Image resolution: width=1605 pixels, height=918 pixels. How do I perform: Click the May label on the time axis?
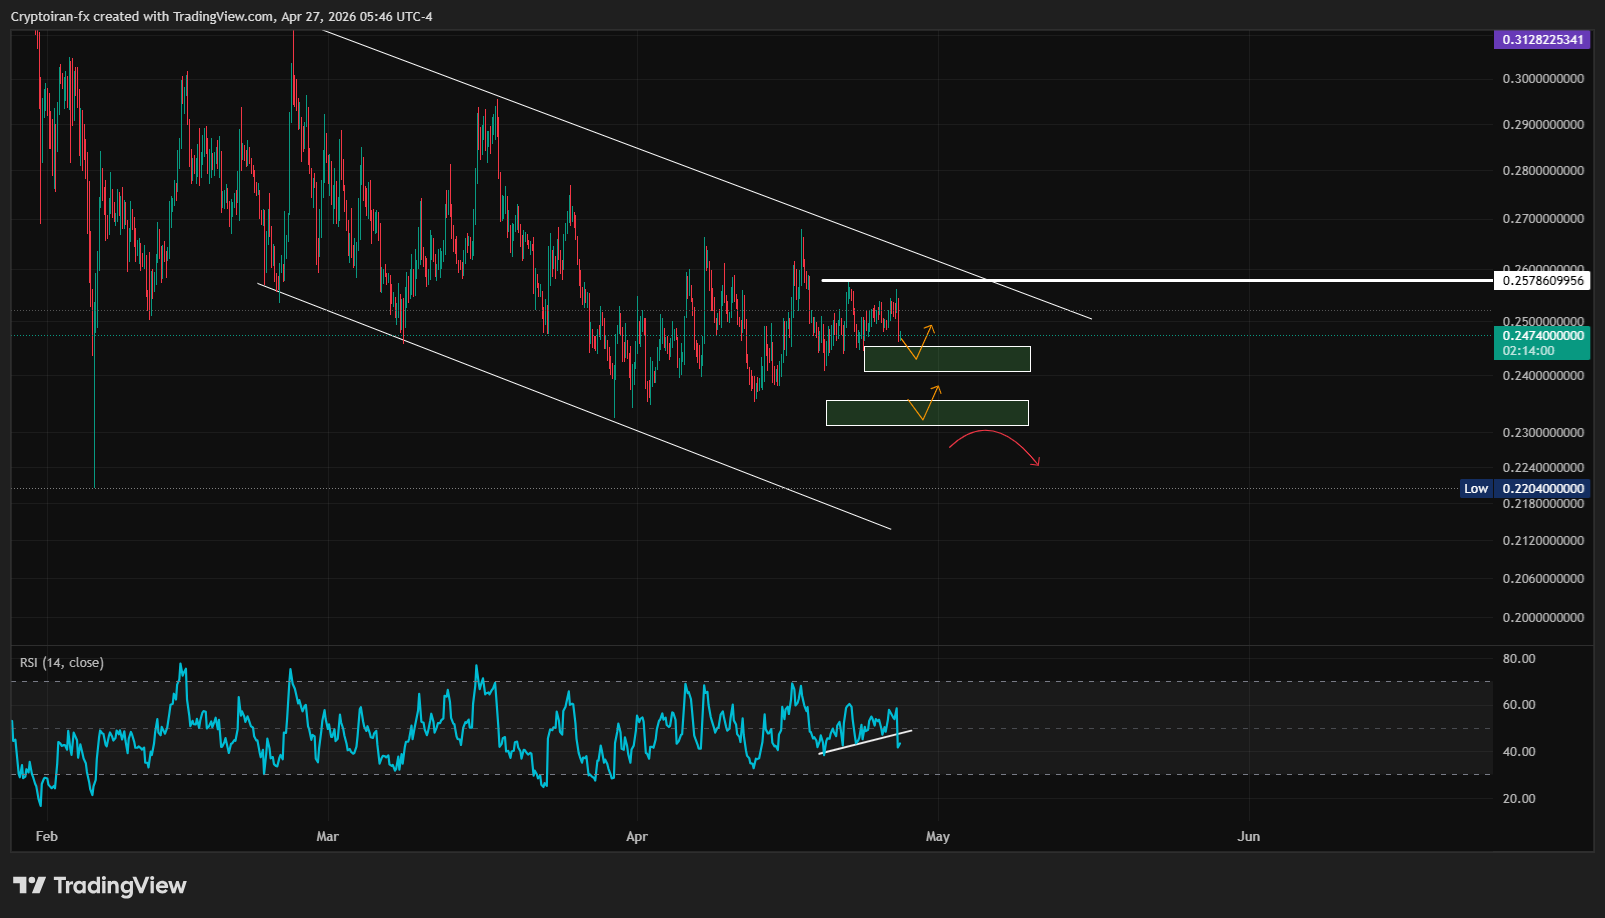(937, 837)
